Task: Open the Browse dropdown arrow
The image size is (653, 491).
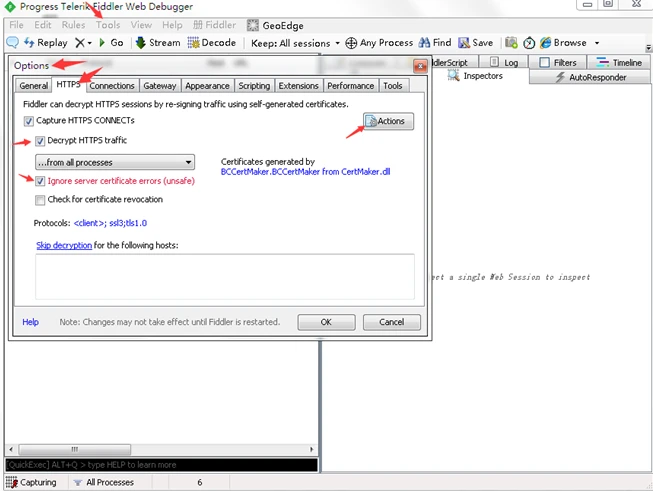Action: 597,43
